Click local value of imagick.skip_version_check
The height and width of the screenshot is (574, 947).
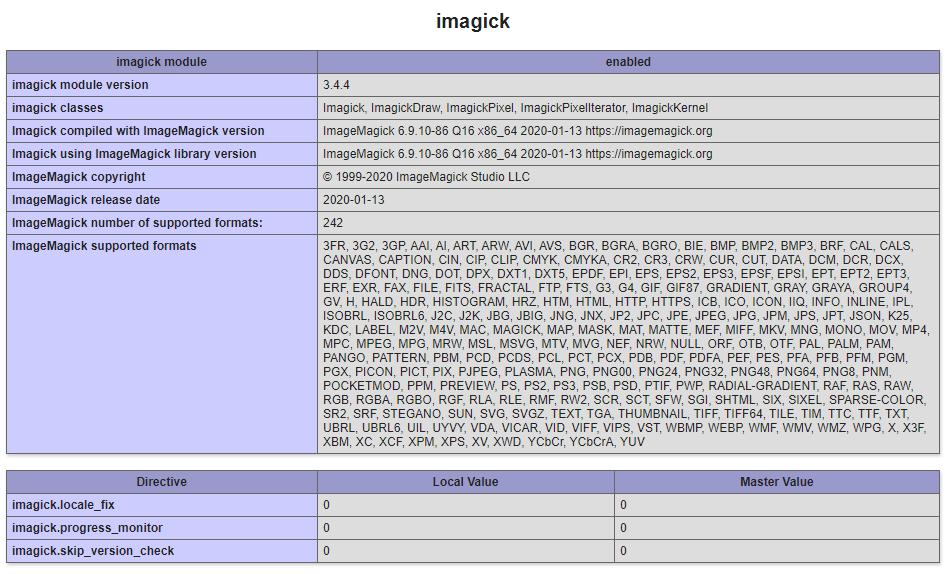click(466, 550)
